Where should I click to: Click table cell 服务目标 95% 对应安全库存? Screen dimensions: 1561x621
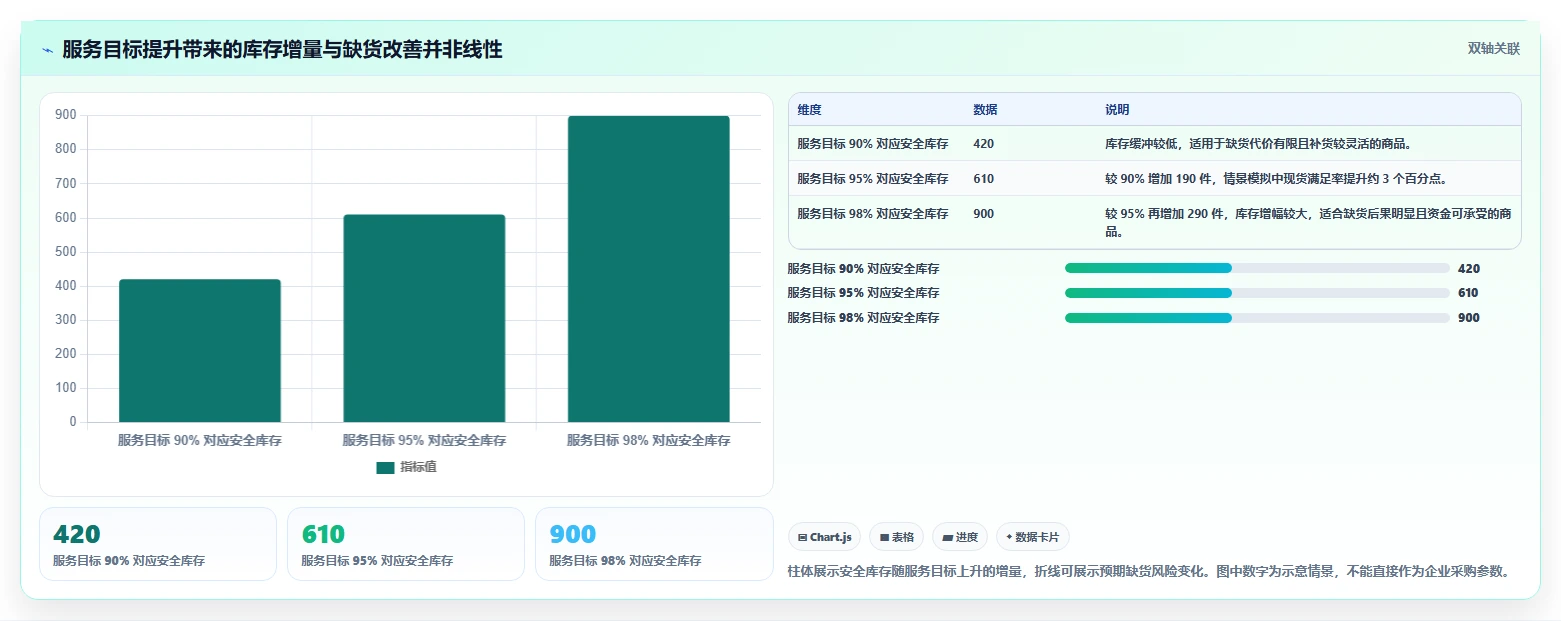(x=873, y=179)
